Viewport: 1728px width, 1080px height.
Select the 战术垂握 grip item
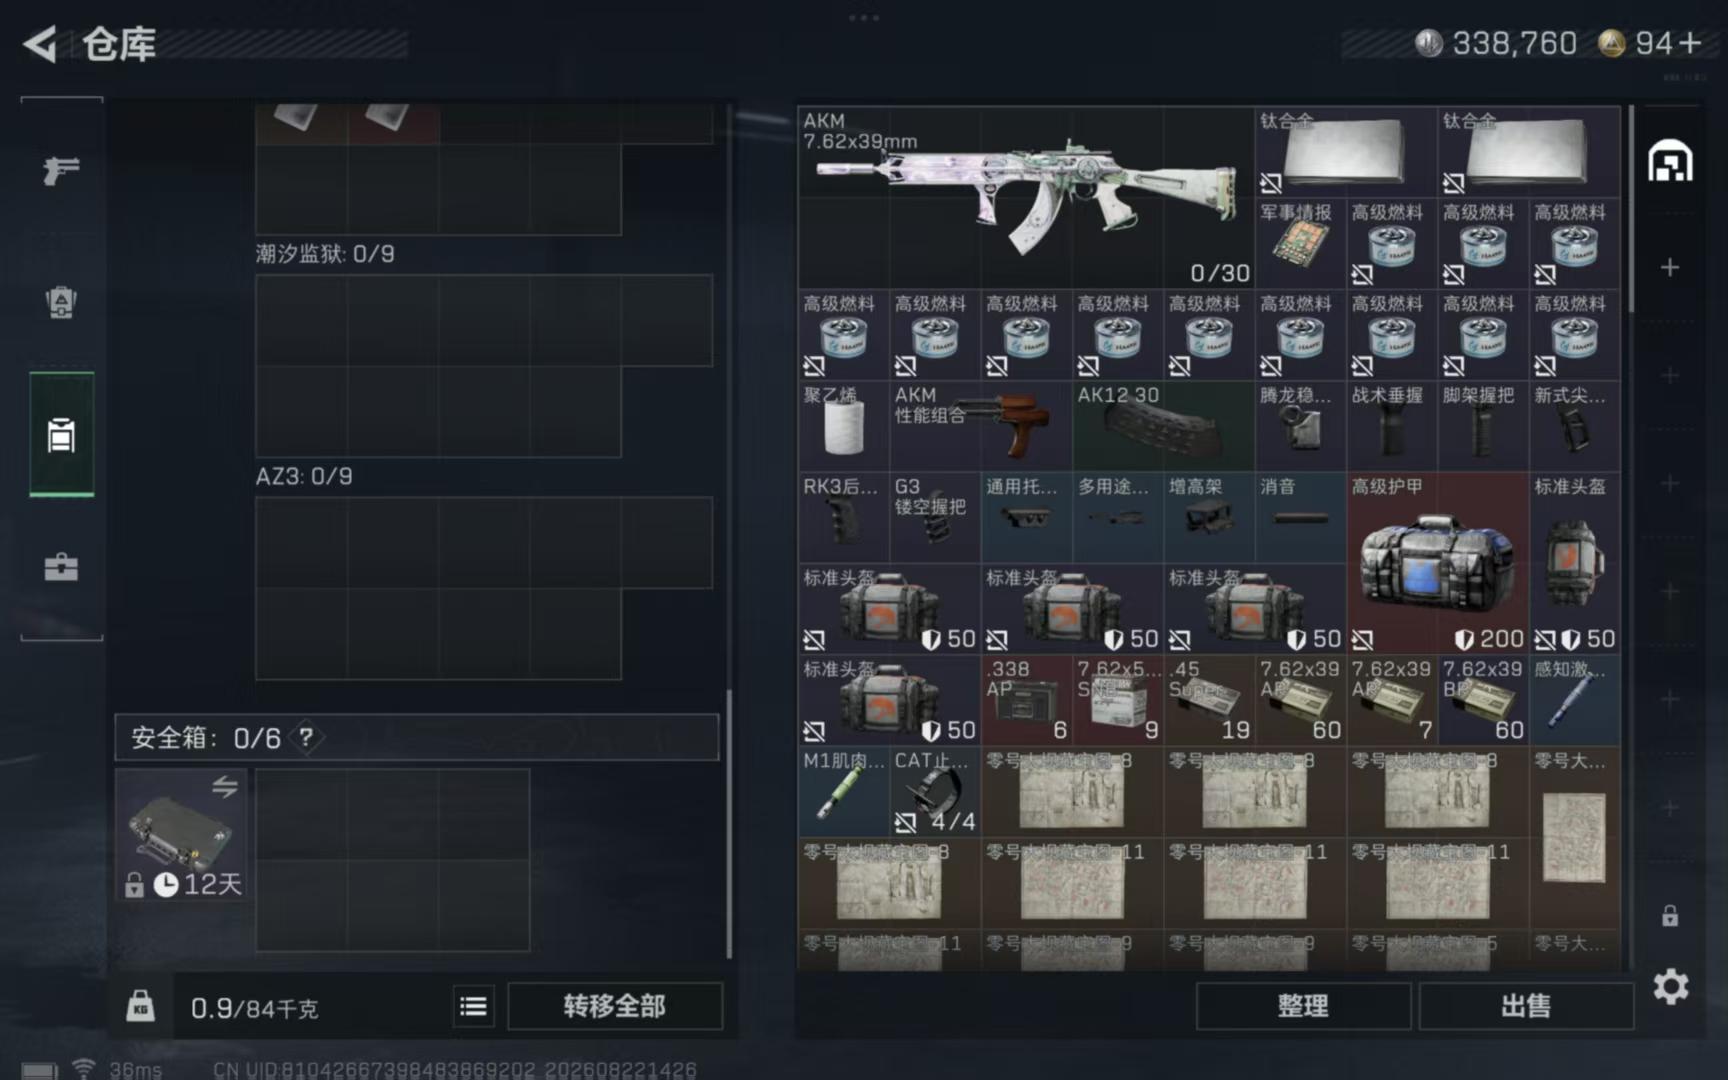(x=1391, y=427)
